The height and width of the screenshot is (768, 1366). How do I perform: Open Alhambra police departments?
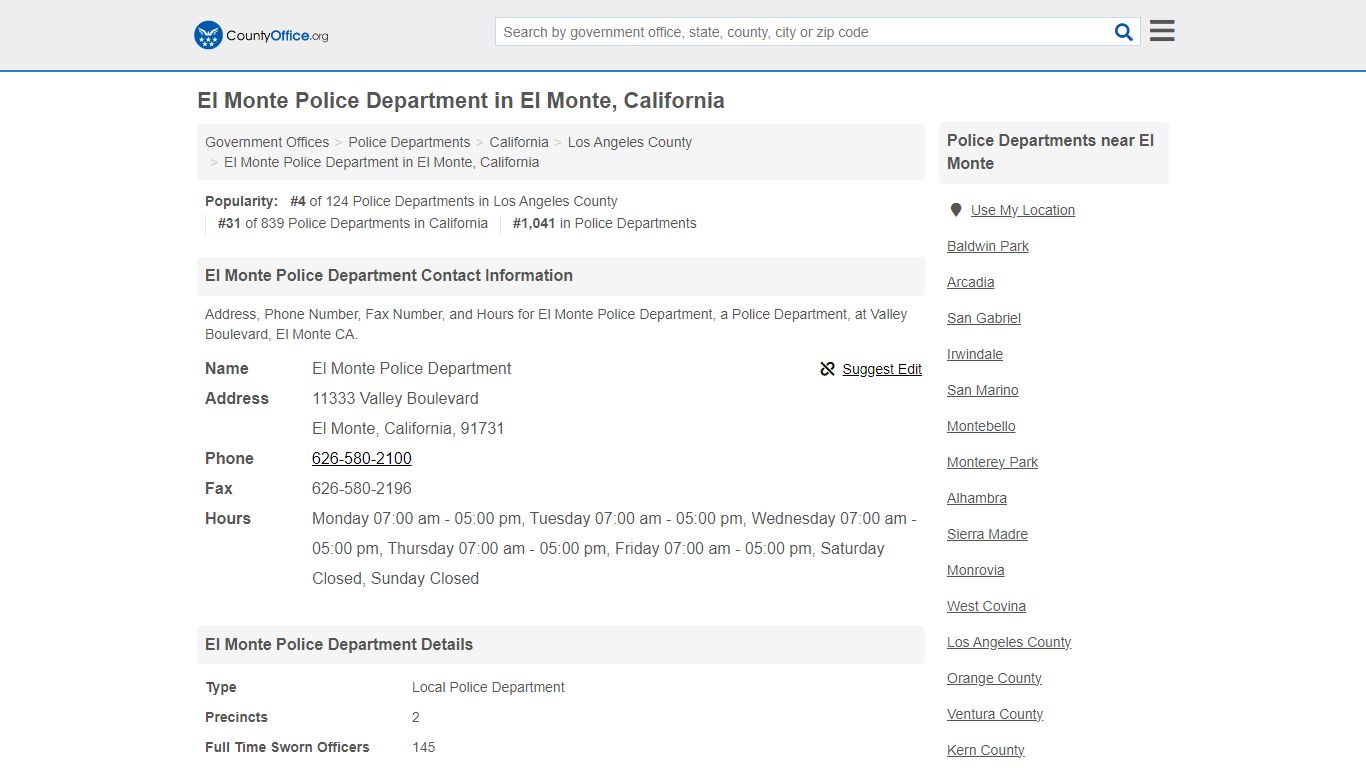977,498
